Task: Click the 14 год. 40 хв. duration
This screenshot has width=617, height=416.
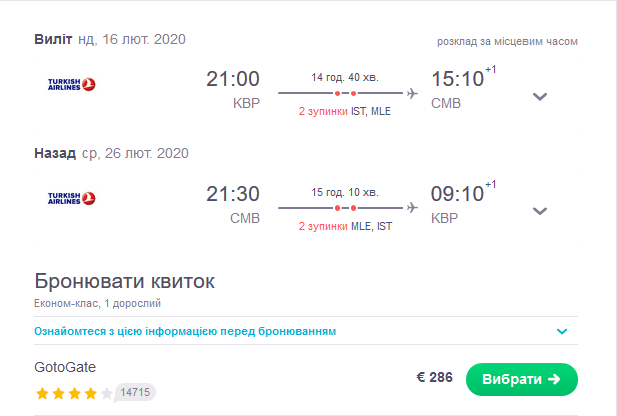Action: coord(345,78)
